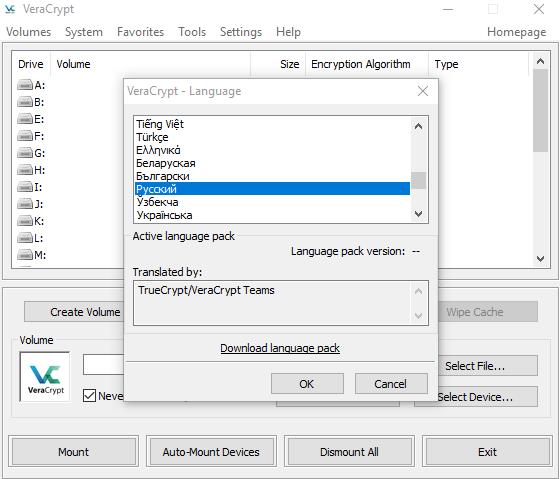Select drive J: icon in drive list
This screenshot has width=560, height=479.
25,204
